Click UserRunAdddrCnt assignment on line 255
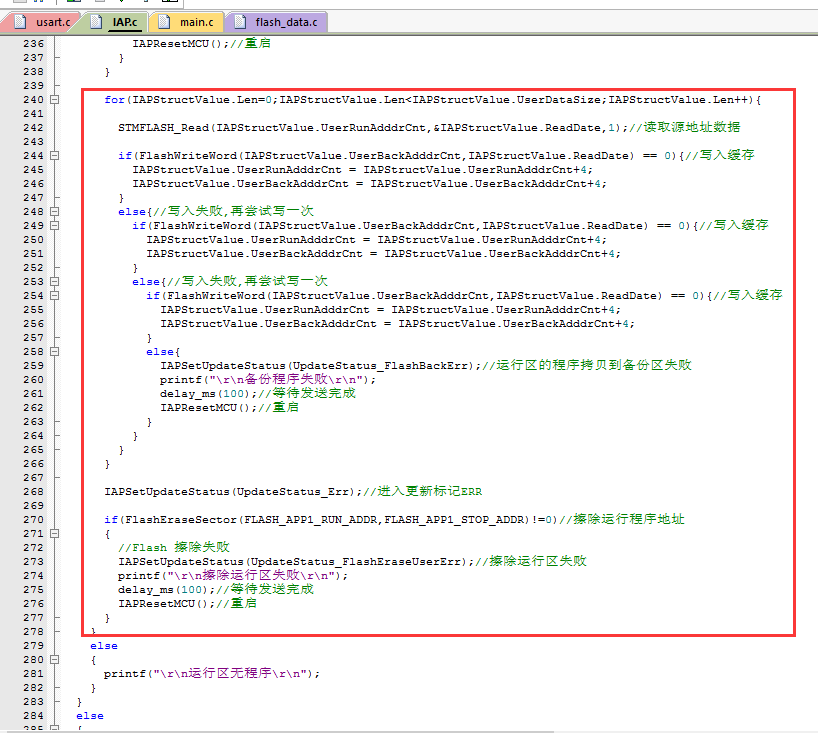818x733 pixels. (391, 309)
